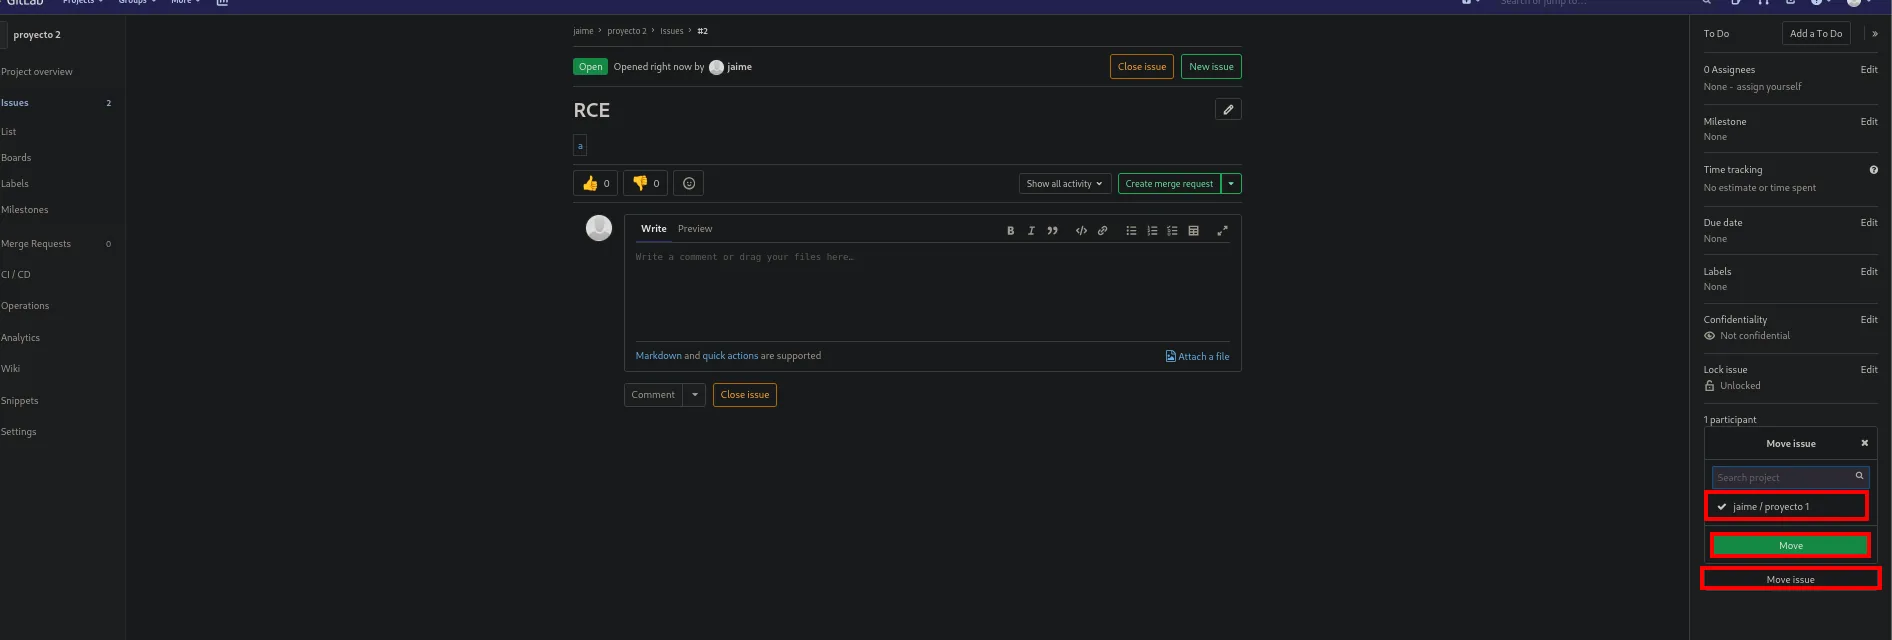
Task: Click Close issue below comment box
Action: [x=745, y=395]
